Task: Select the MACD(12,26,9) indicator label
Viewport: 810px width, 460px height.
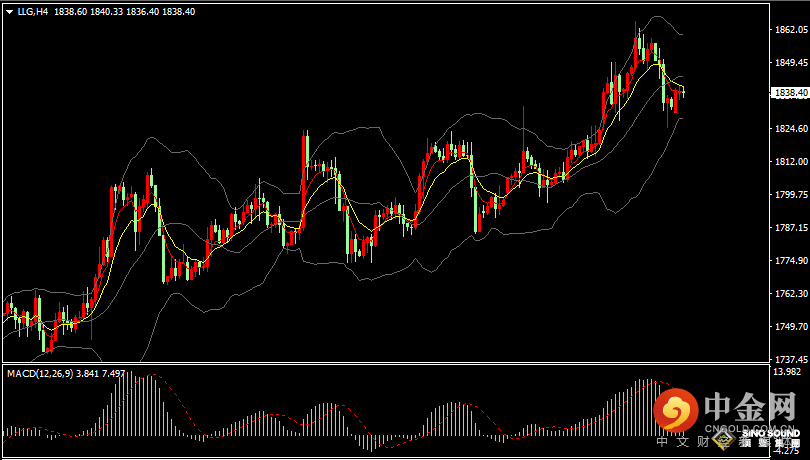Action: 40,373
